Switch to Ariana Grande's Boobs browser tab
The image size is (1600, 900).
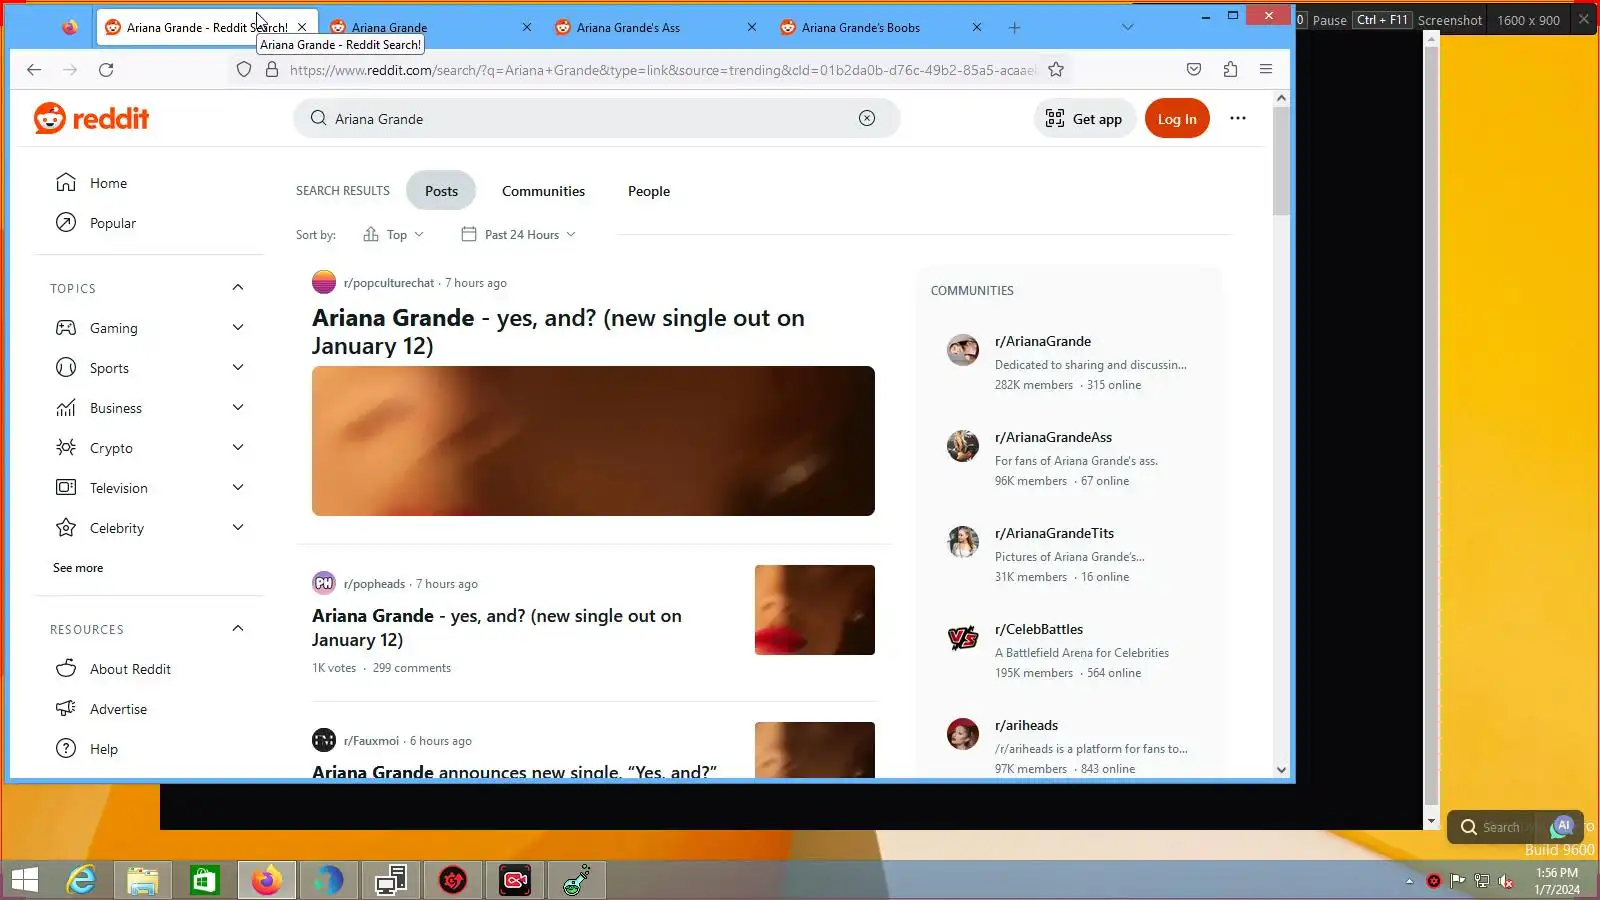point(882,28)
